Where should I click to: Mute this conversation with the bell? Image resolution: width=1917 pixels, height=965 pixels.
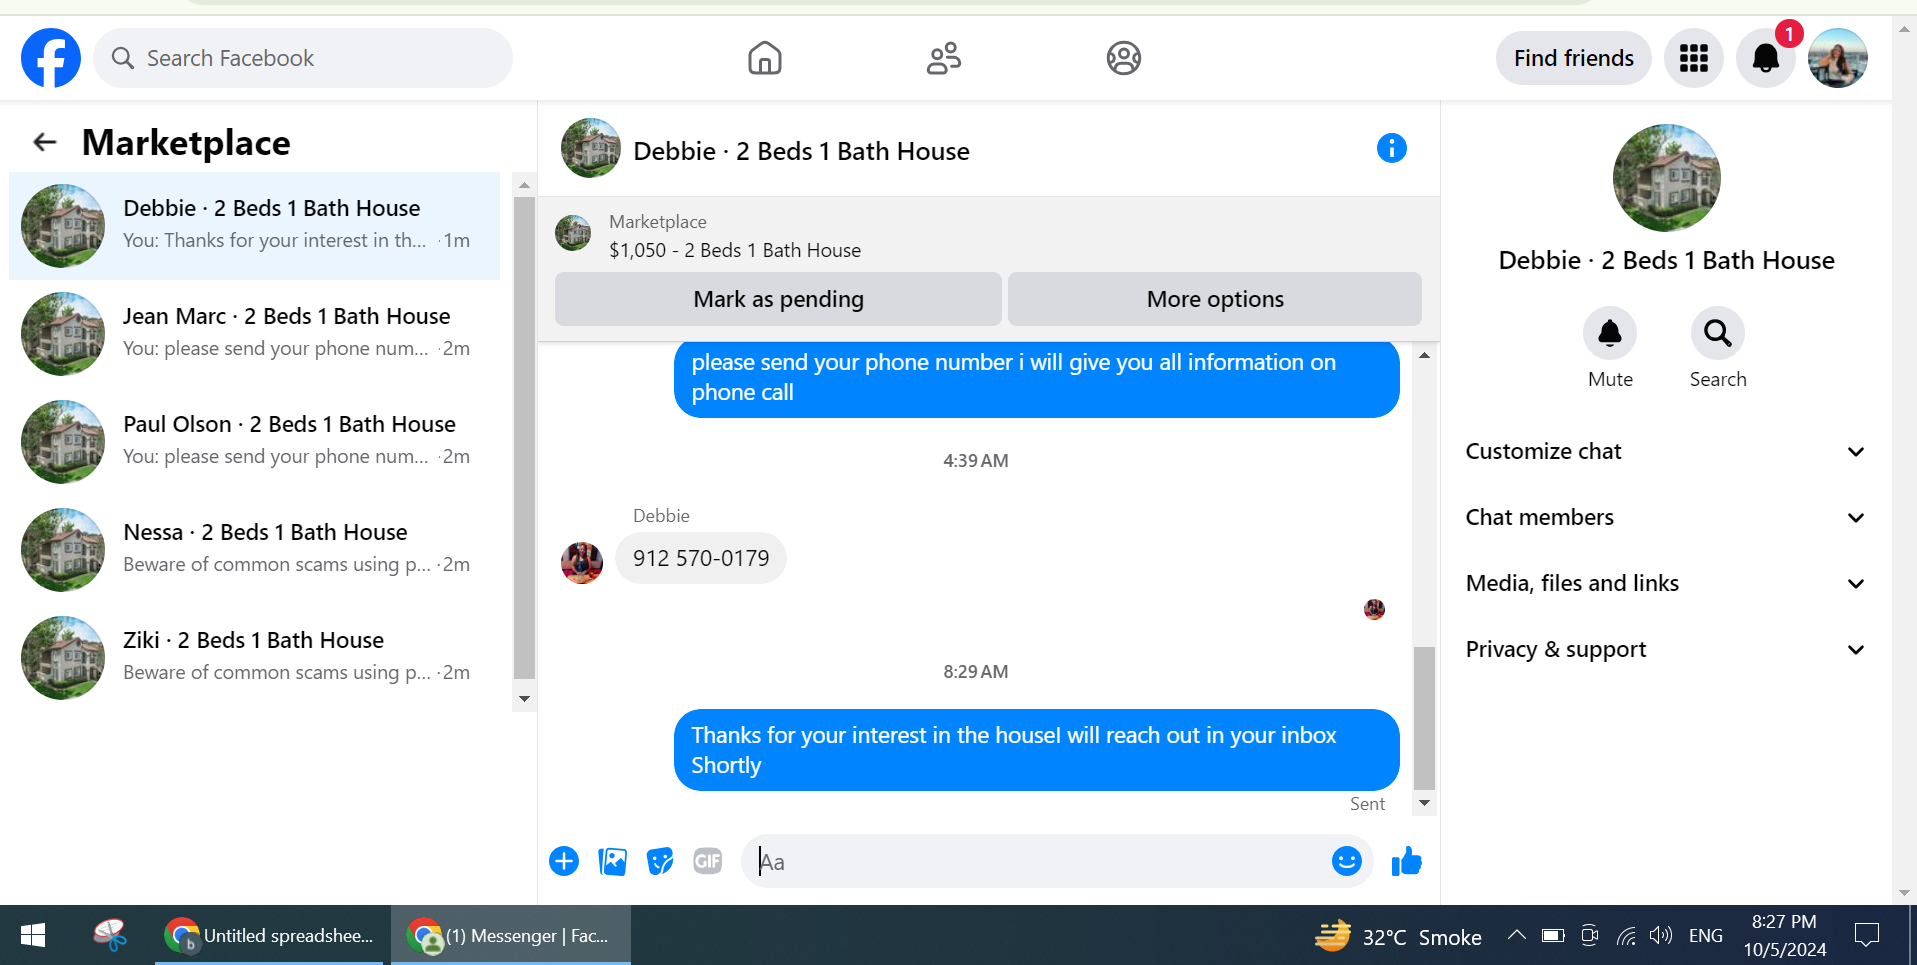[1610, 333]
